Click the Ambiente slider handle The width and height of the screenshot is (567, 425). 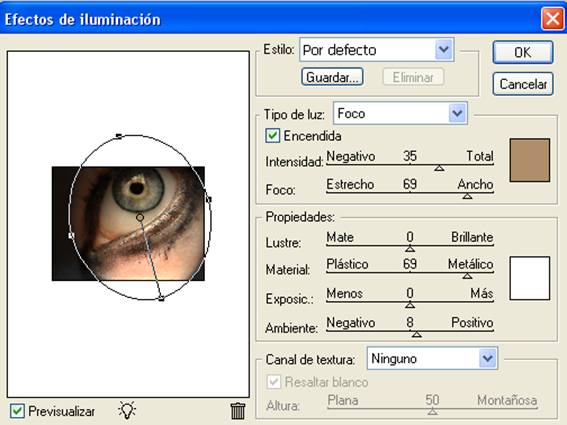[417, 335]
